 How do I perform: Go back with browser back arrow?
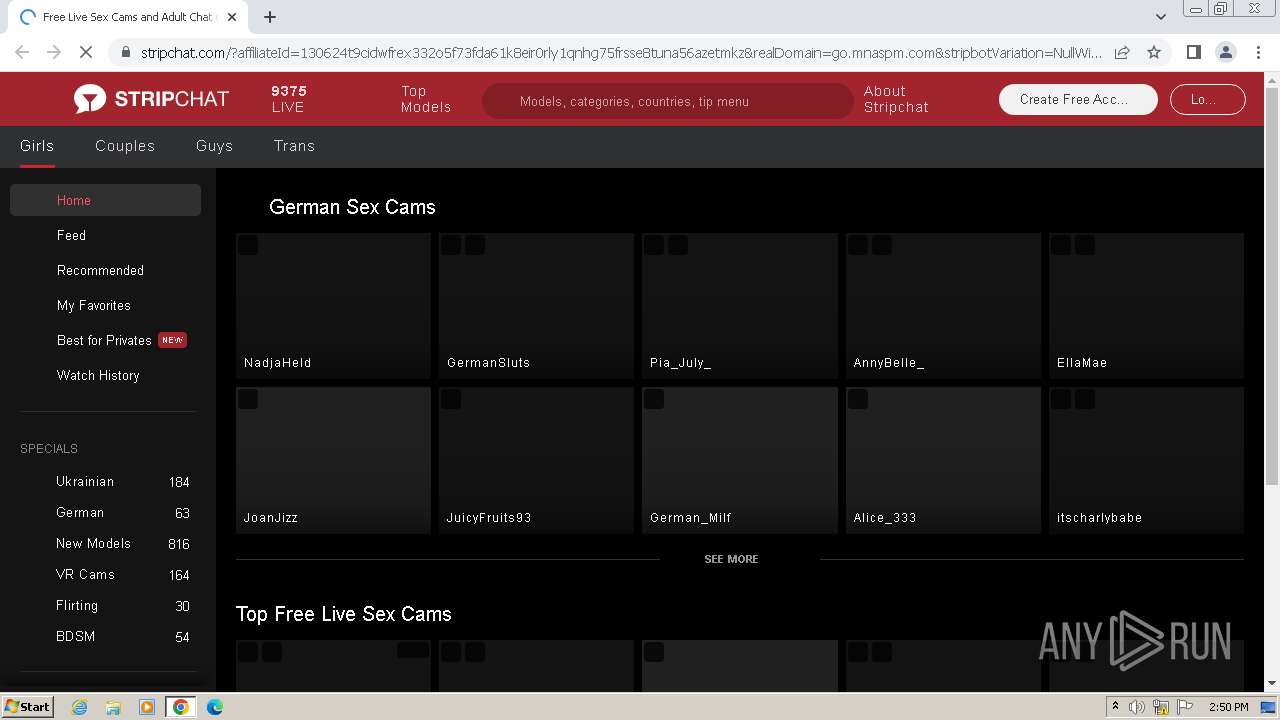point(22,52)
